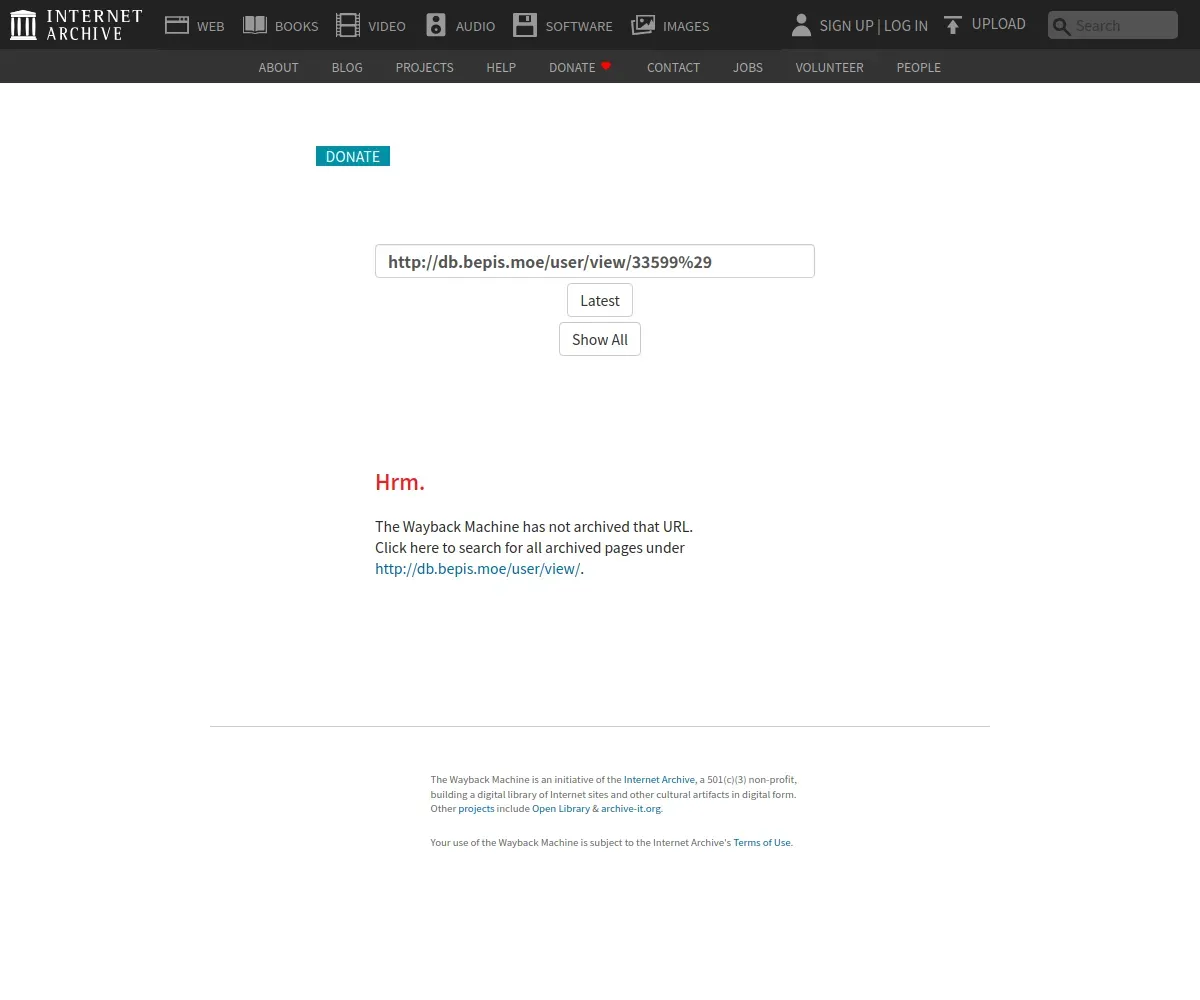Image resolution: width=1200 pixels, height=1000 pixels.
Task: Click the AUDIO text label
Action: click(475, 26)
